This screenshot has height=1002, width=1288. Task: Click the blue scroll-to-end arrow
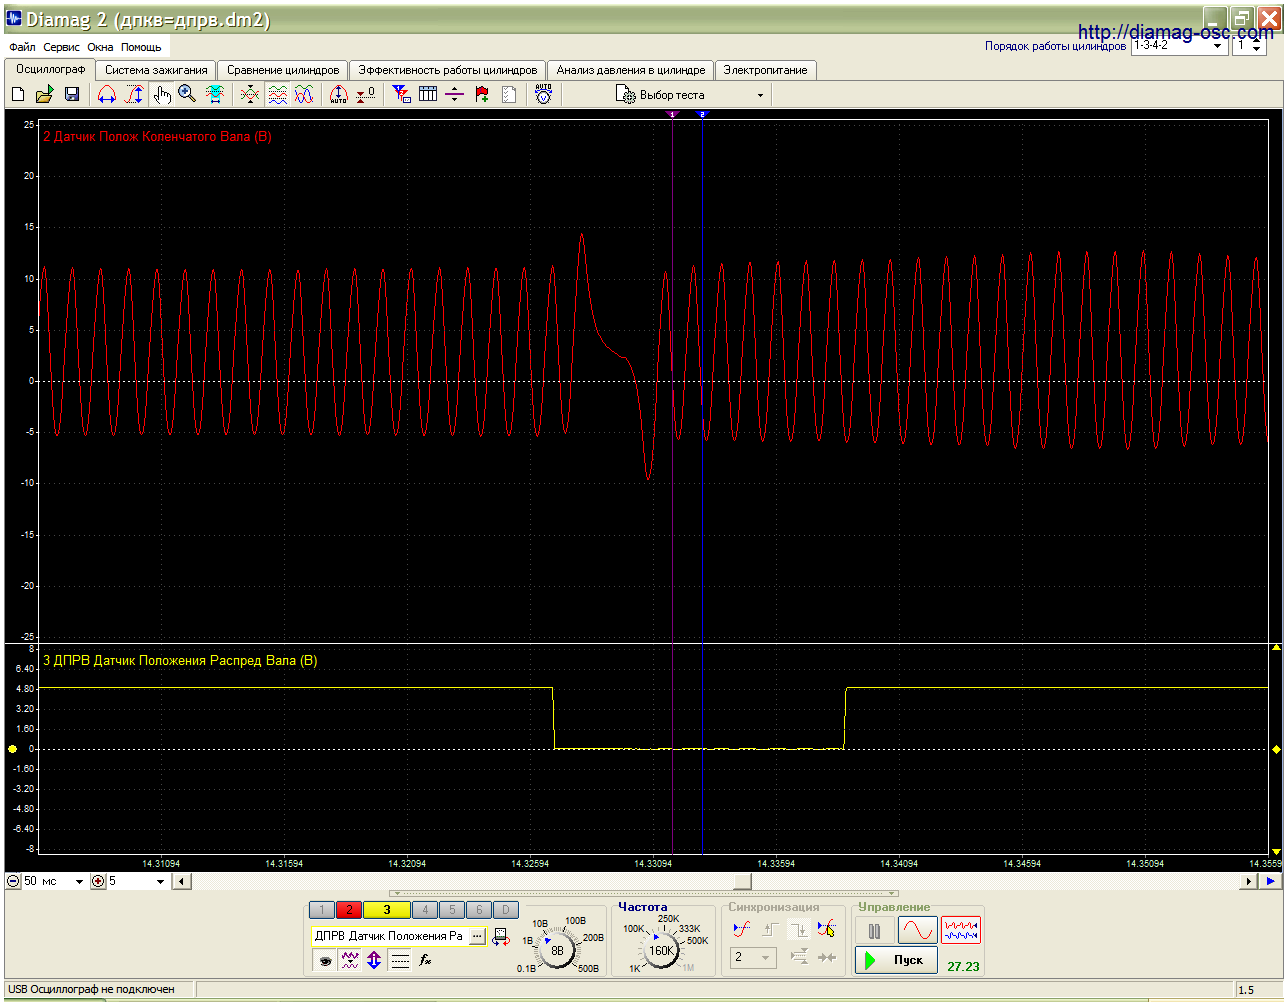point(1270,881)
